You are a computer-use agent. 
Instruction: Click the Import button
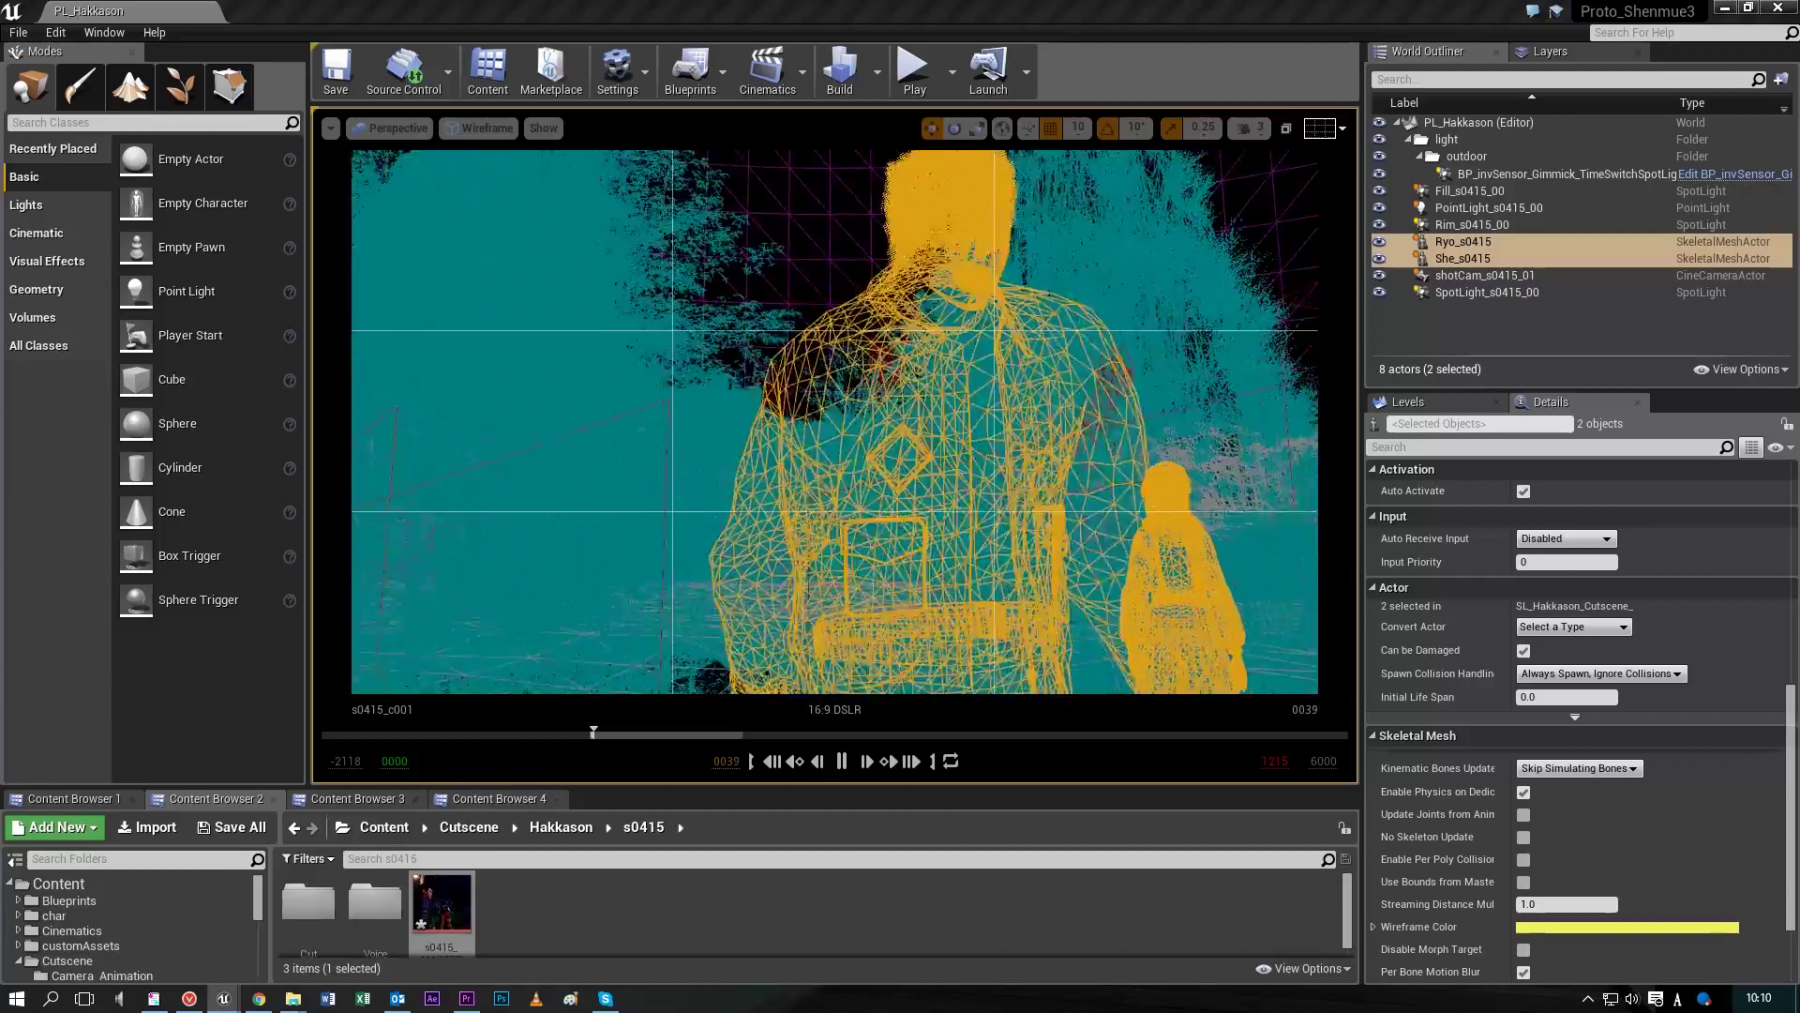click(x=147, y=827)
